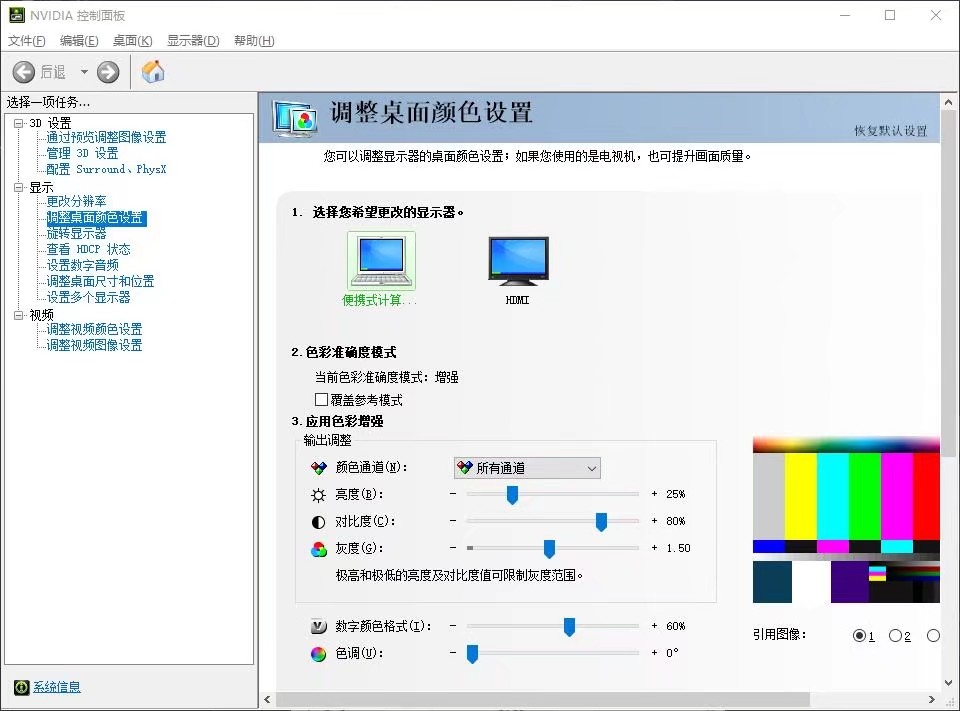Click the 色调 hue slider thumb
Viewport: 960px width, 711px height.
[472, 654]
